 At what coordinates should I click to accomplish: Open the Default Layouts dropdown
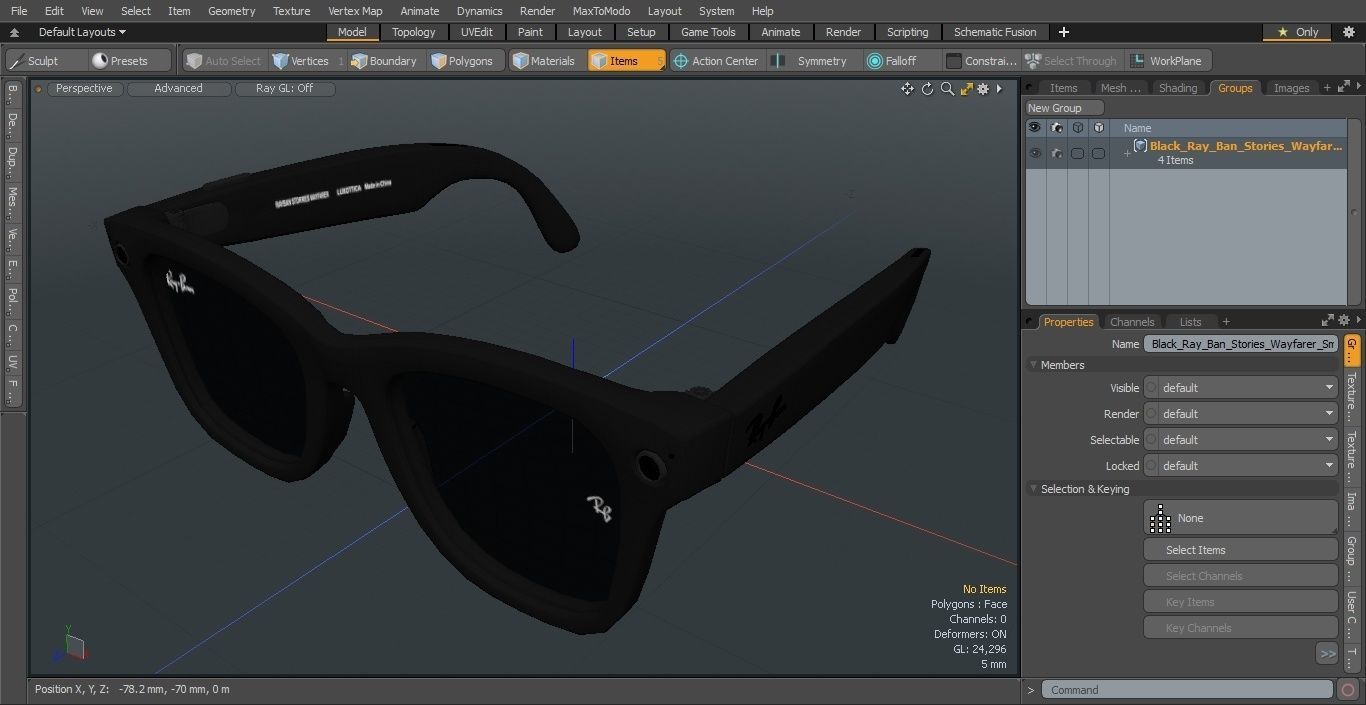[x=82, y=32]
